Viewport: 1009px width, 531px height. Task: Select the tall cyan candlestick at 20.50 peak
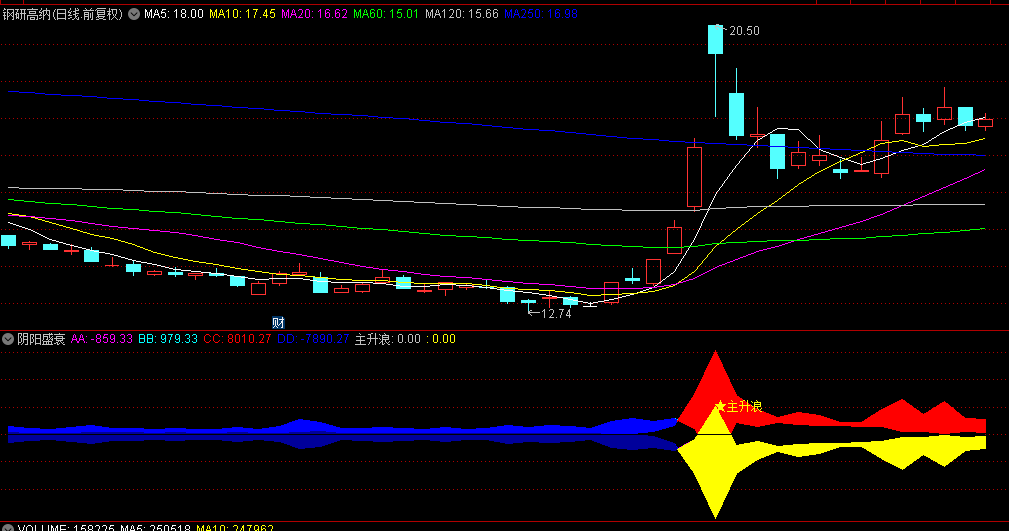click(716, 39)
